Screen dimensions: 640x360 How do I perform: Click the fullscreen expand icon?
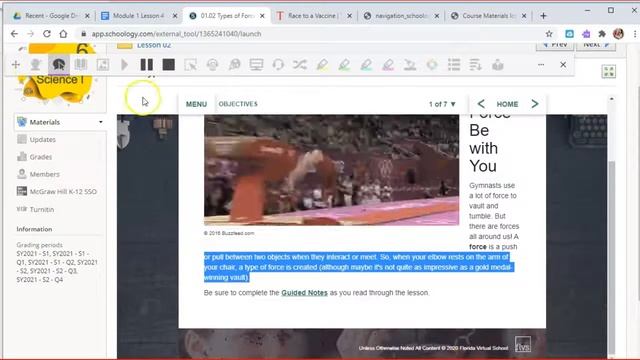(609, 72)
